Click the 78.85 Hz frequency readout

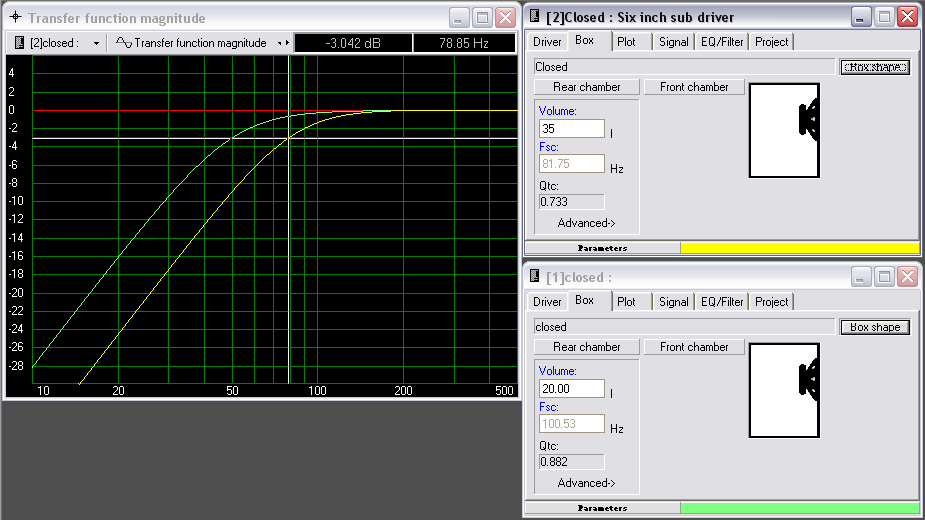tap(464, 43)
